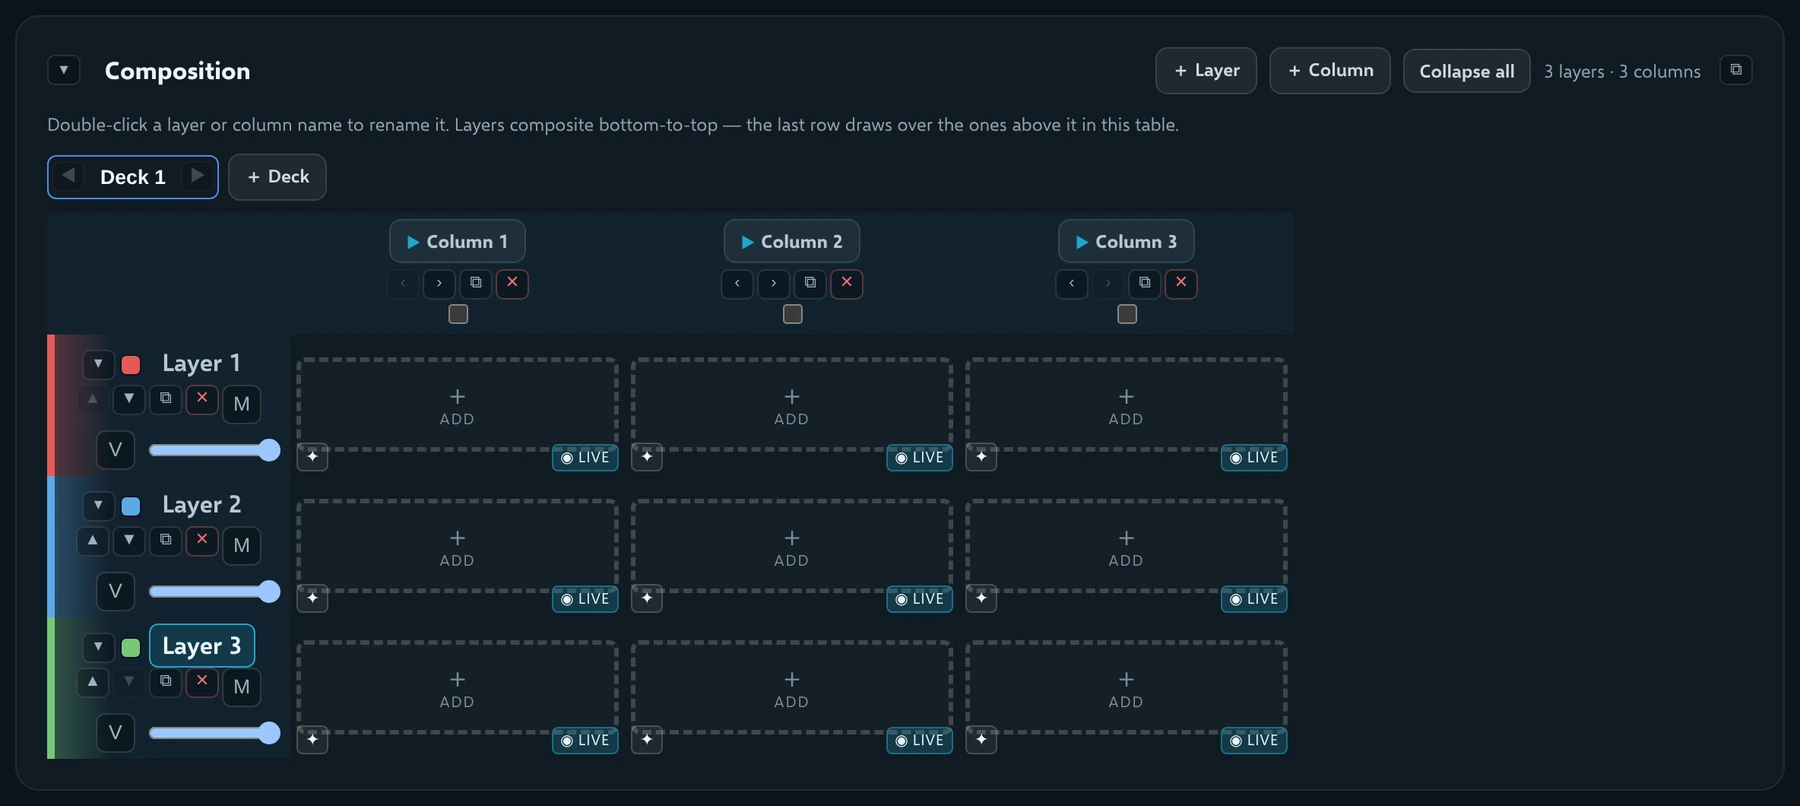The image size is (1800, 806).
Task: Collapse Layer 1 using its disclosure triangle
Action: [x=98, y=364]
